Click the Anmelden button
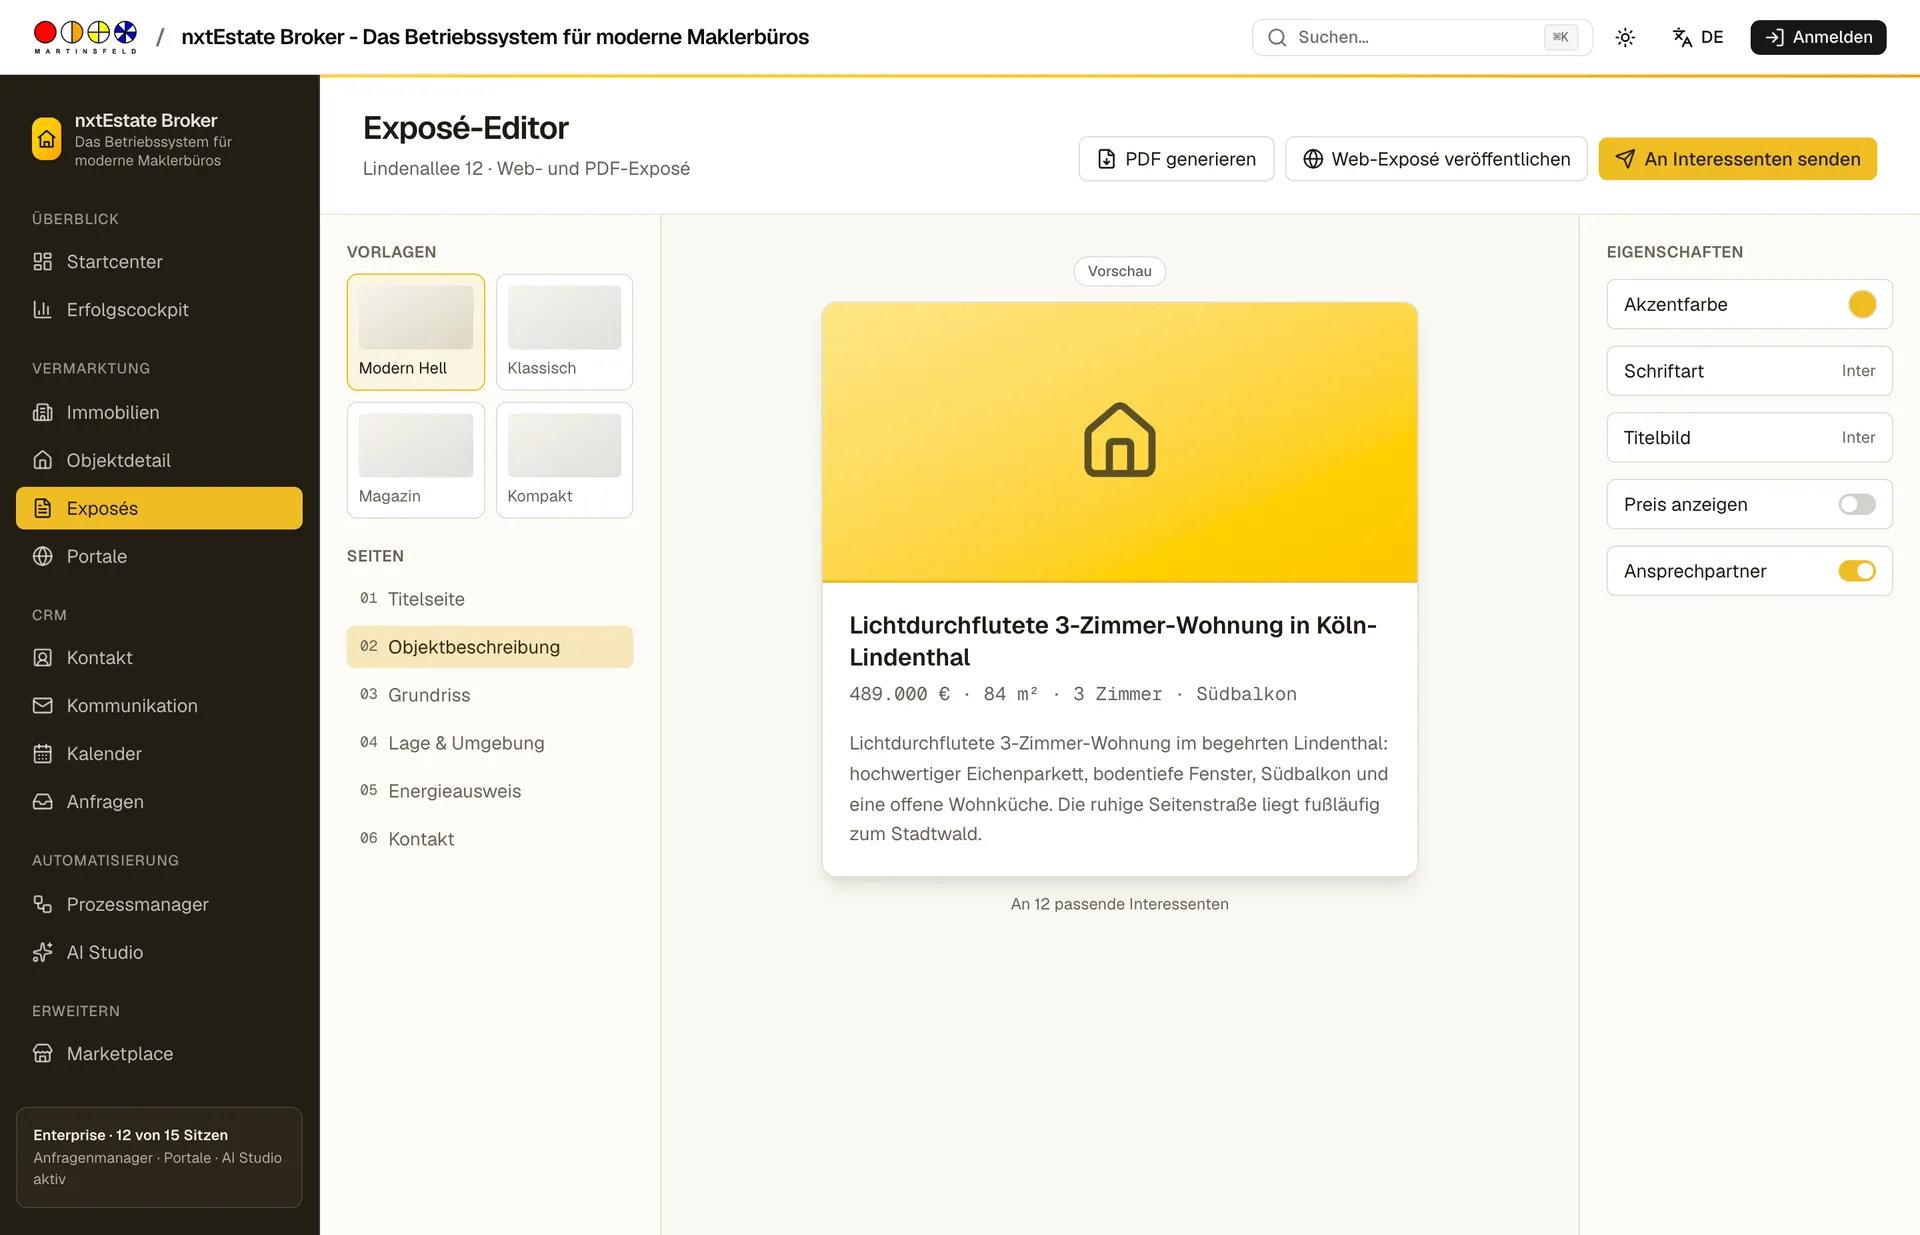Image resolution: width=1920 pixels, height=1235 pixels. point(1818,37)
